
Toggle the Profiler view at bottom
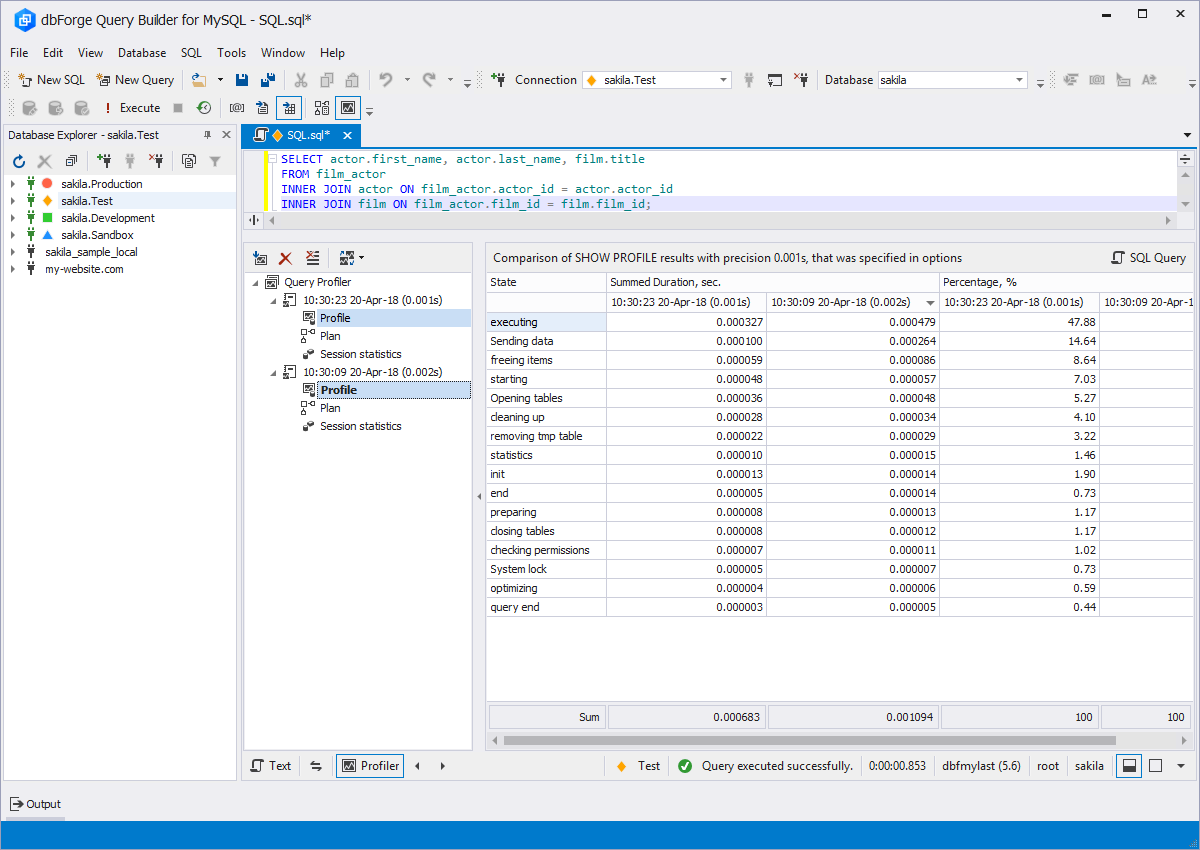370,766
